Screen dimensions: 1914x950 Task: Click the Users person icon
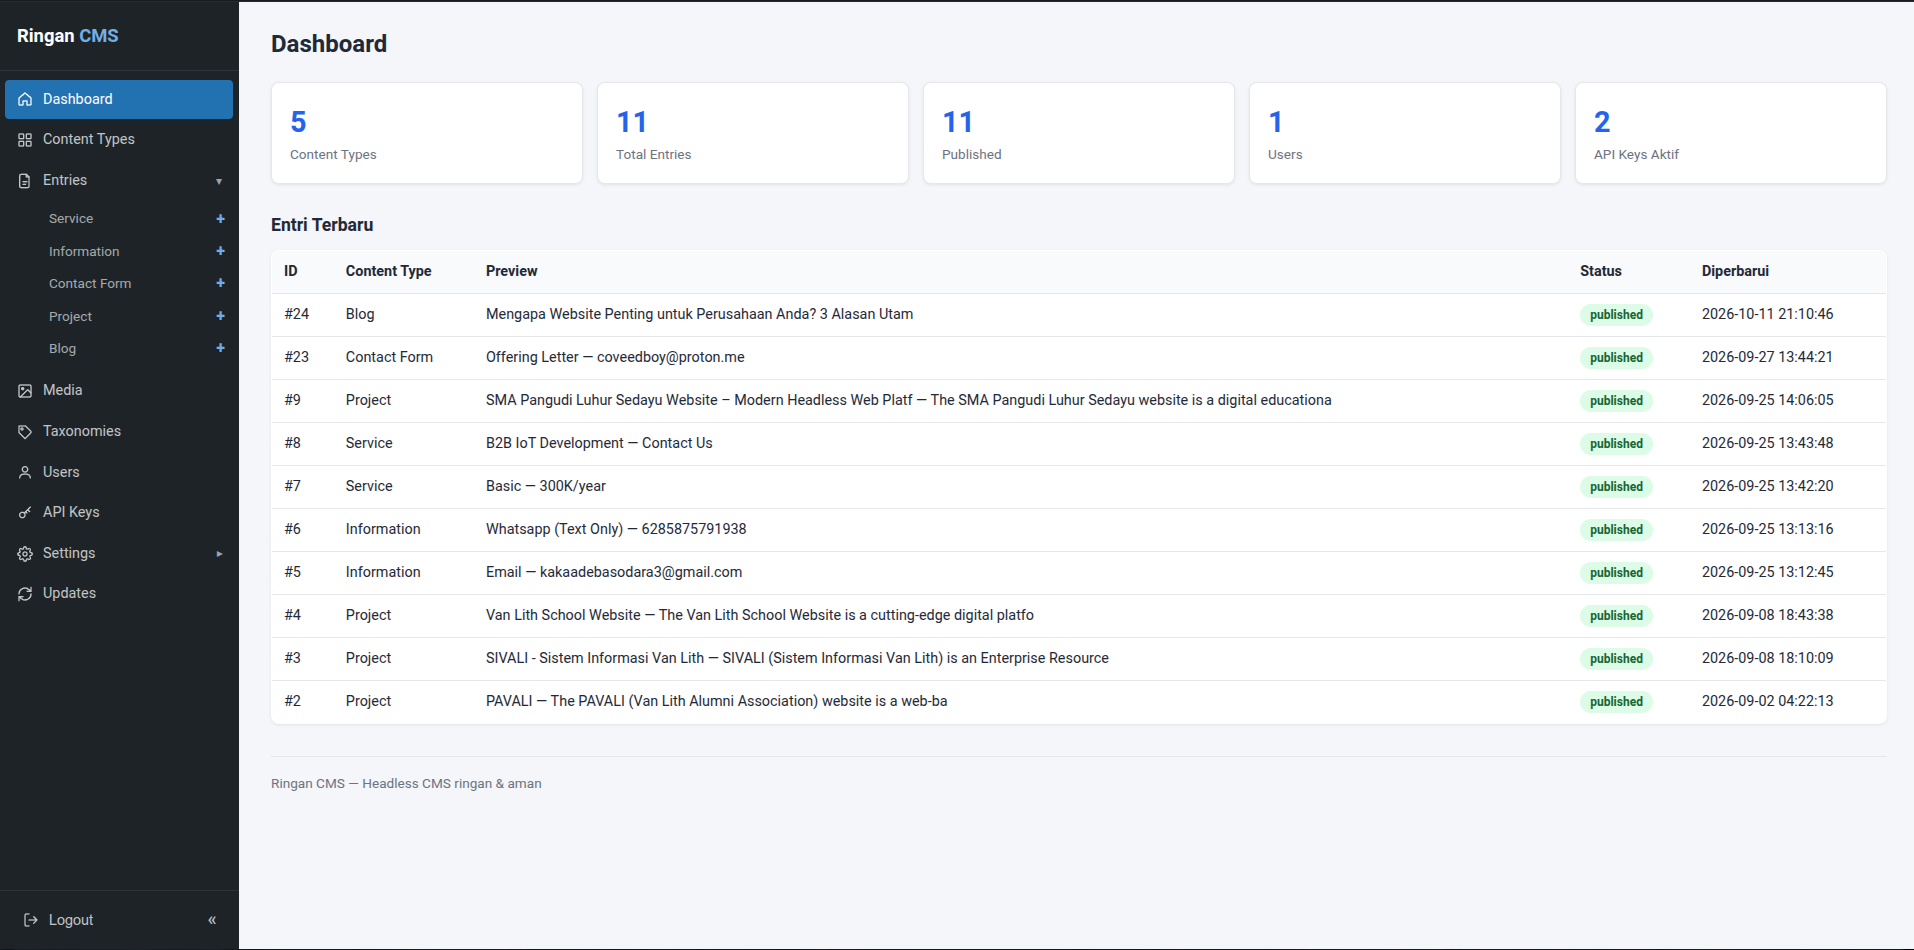(x=25, y=472)
